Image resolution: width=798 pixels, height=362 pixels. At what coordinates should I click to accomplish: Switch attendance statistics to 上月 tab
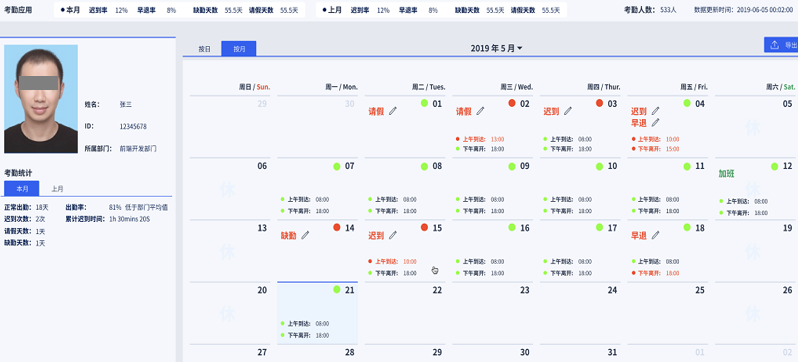[58, 189]
